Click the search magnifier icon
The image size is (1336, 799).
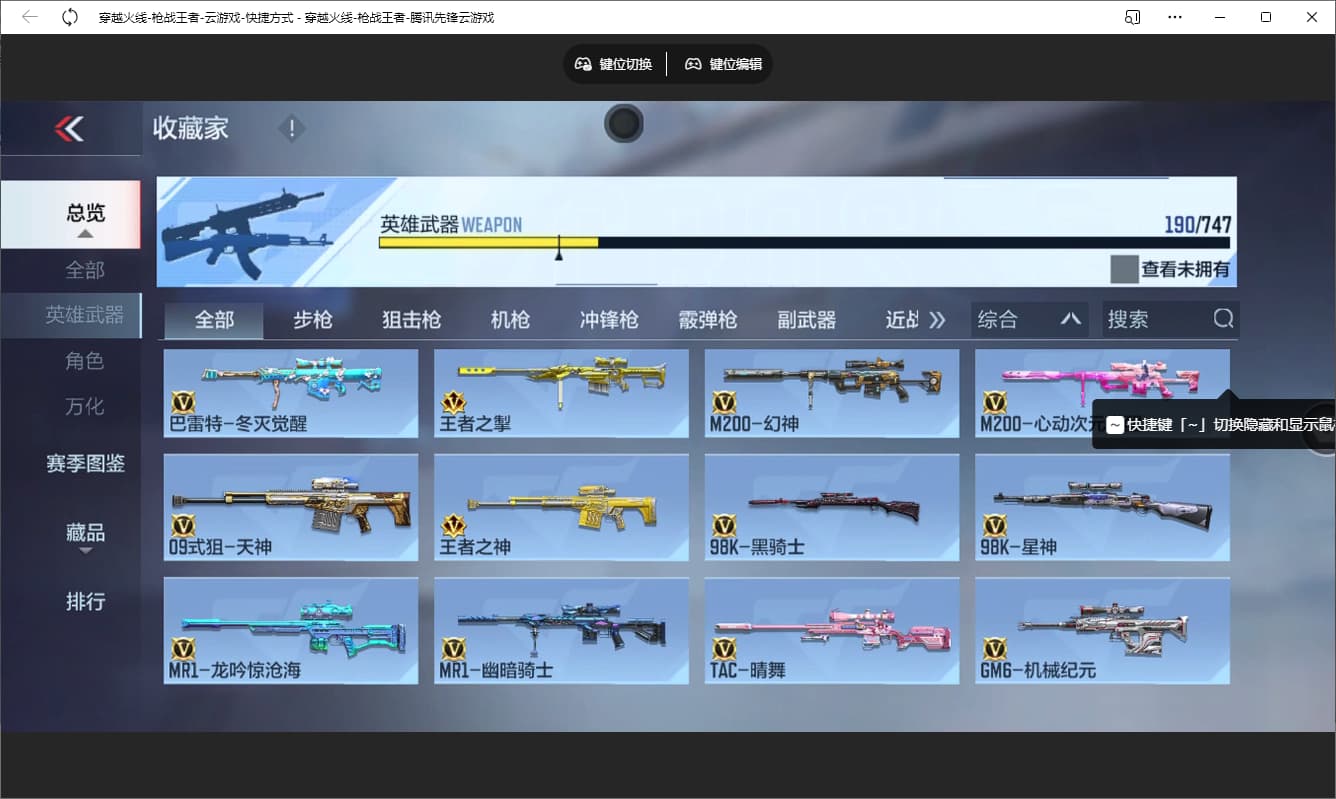[x=1223, y=319]
